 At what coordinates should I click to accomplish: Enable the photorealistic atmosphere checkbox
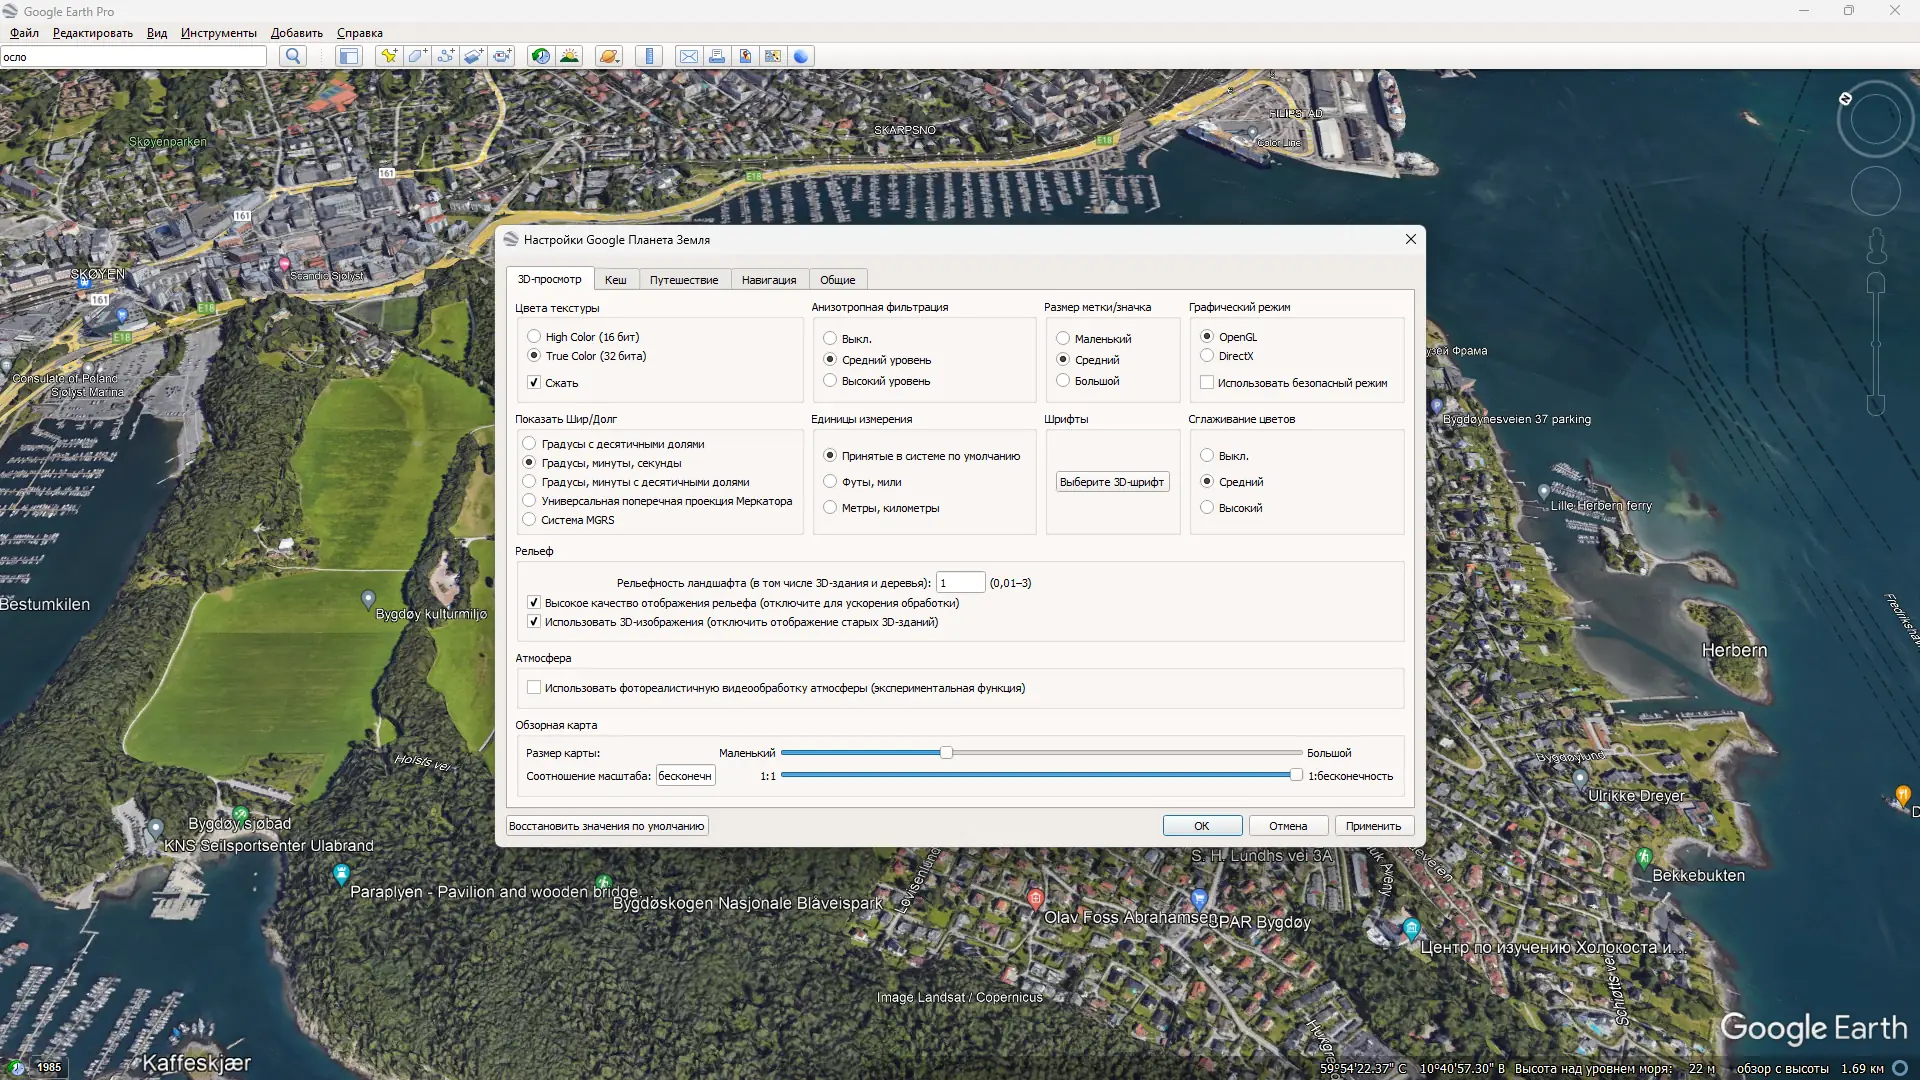(534, 688)
